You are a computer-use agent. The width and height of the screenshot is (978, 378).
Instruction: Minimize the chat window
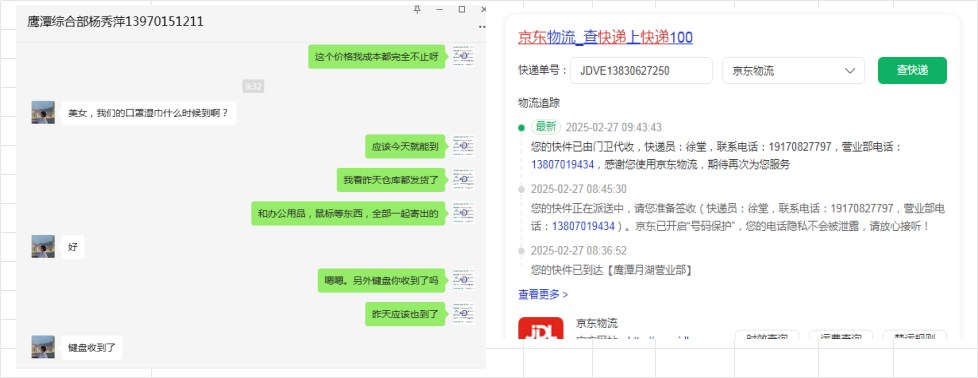coord(439,9)
